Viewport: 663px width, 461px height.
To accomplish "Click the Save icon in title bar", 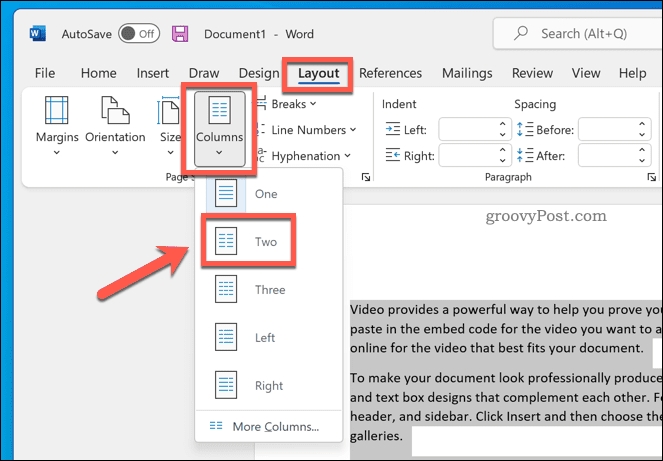I will pos(181,33).
